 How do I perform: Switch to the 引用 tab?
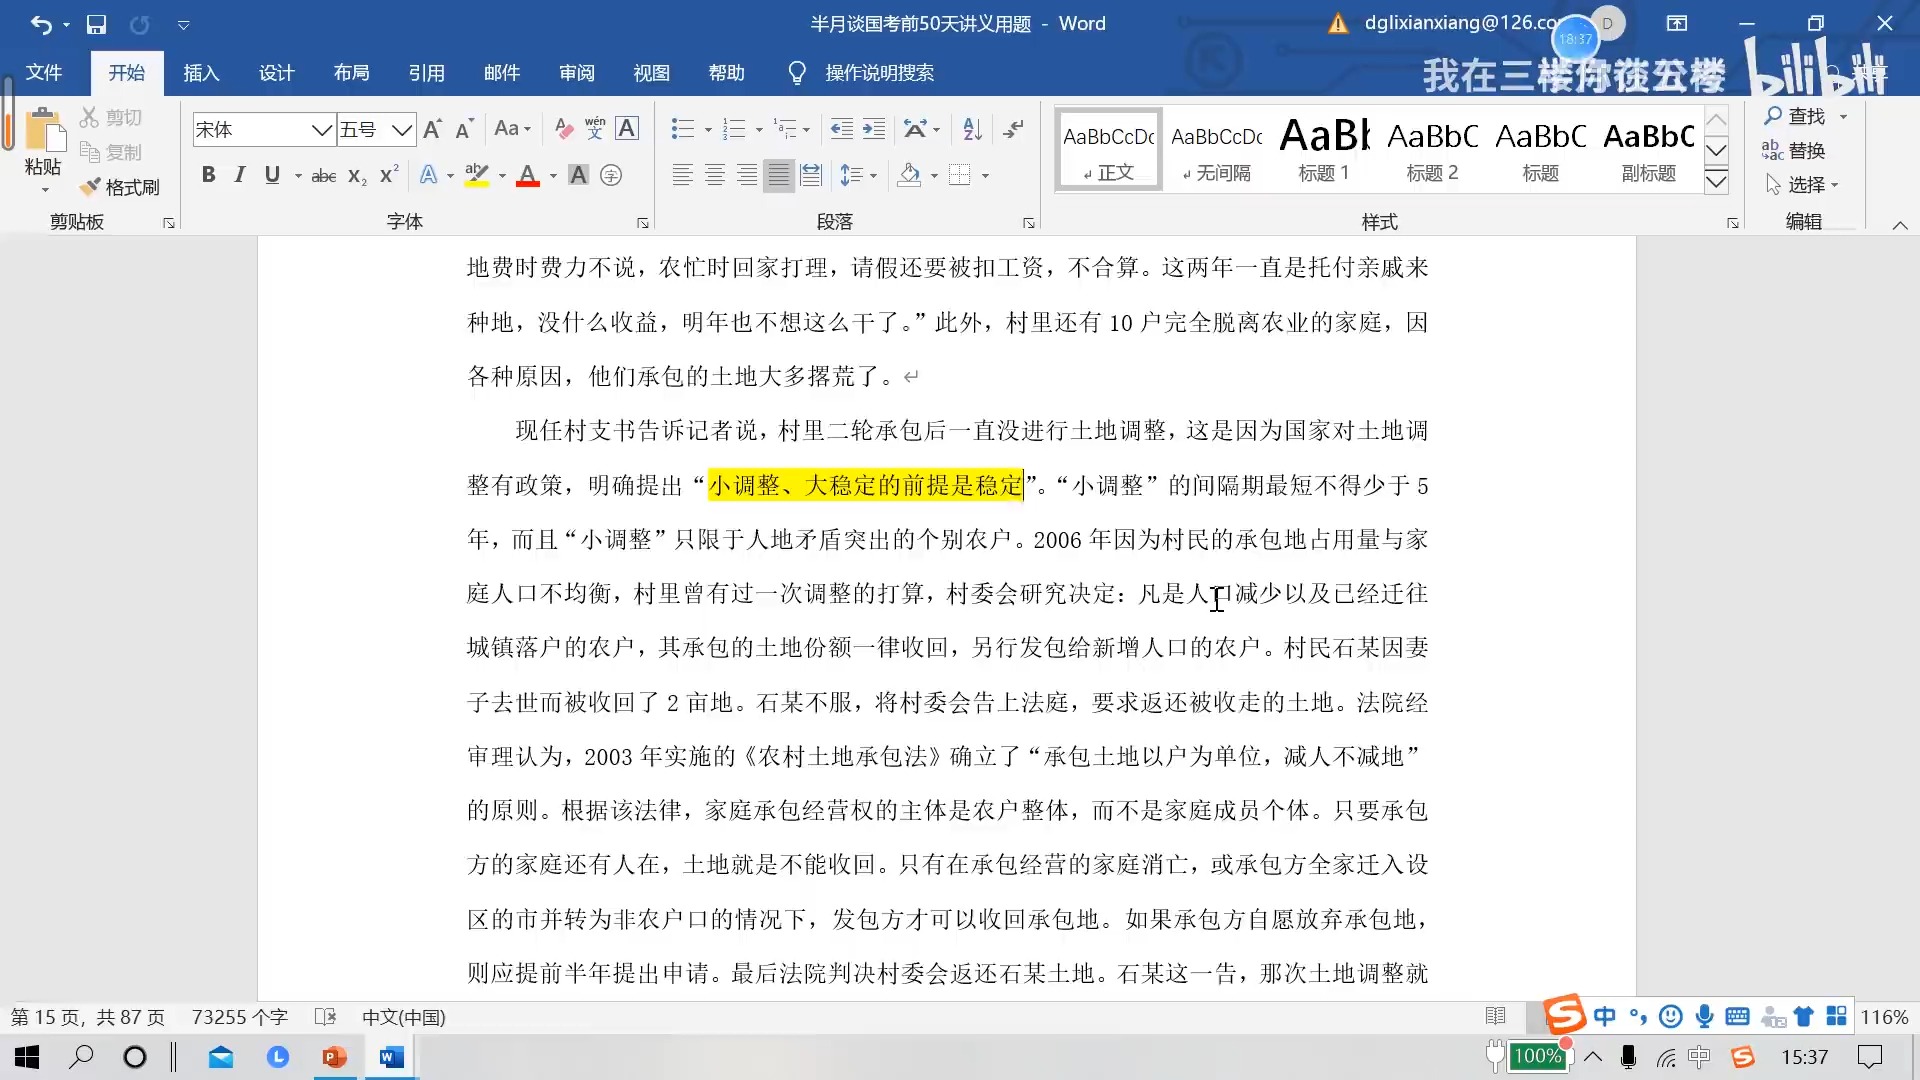point(426,72)
